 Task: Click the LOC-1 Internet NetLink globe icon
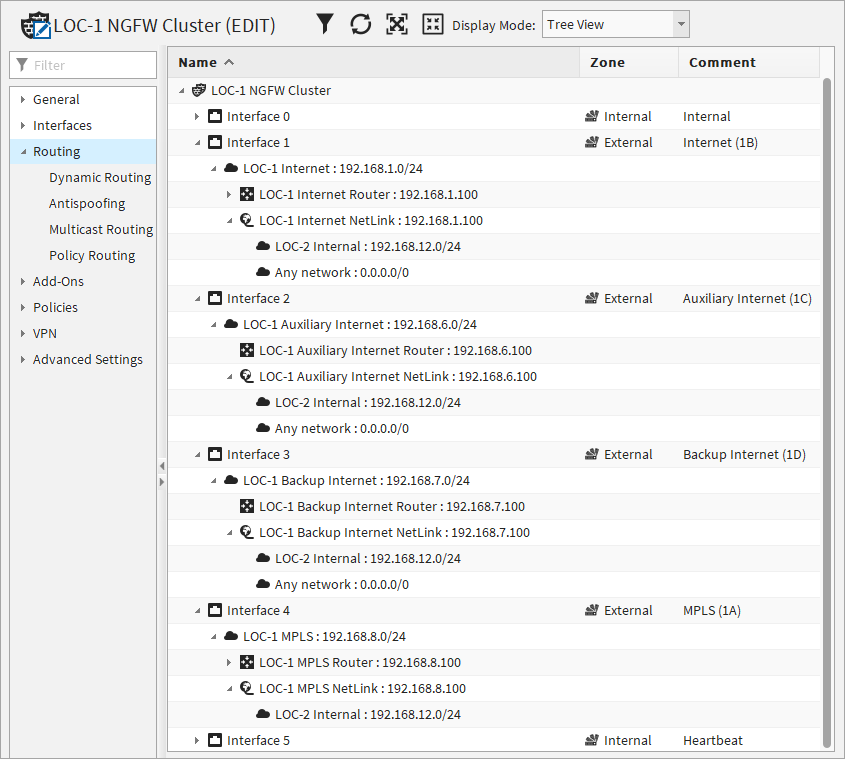[x=247, y=220]
